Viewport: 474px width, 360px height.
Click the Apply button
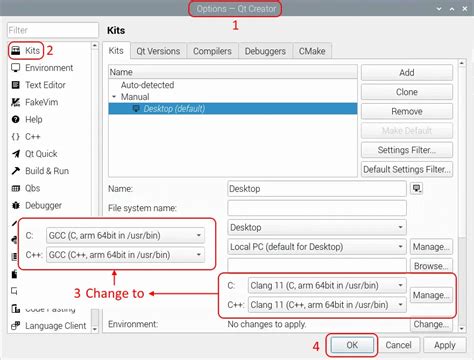tap(445, 345)
